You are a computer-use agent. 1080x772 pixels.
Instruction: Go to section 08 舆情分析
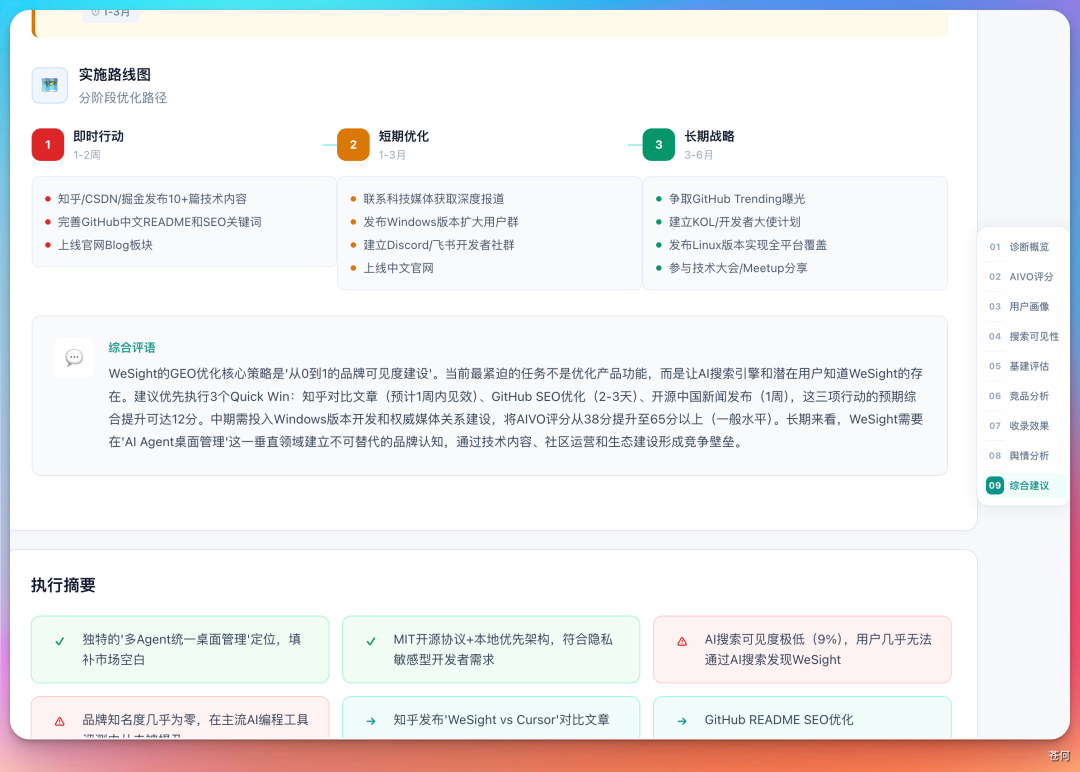pos(1020,456)
